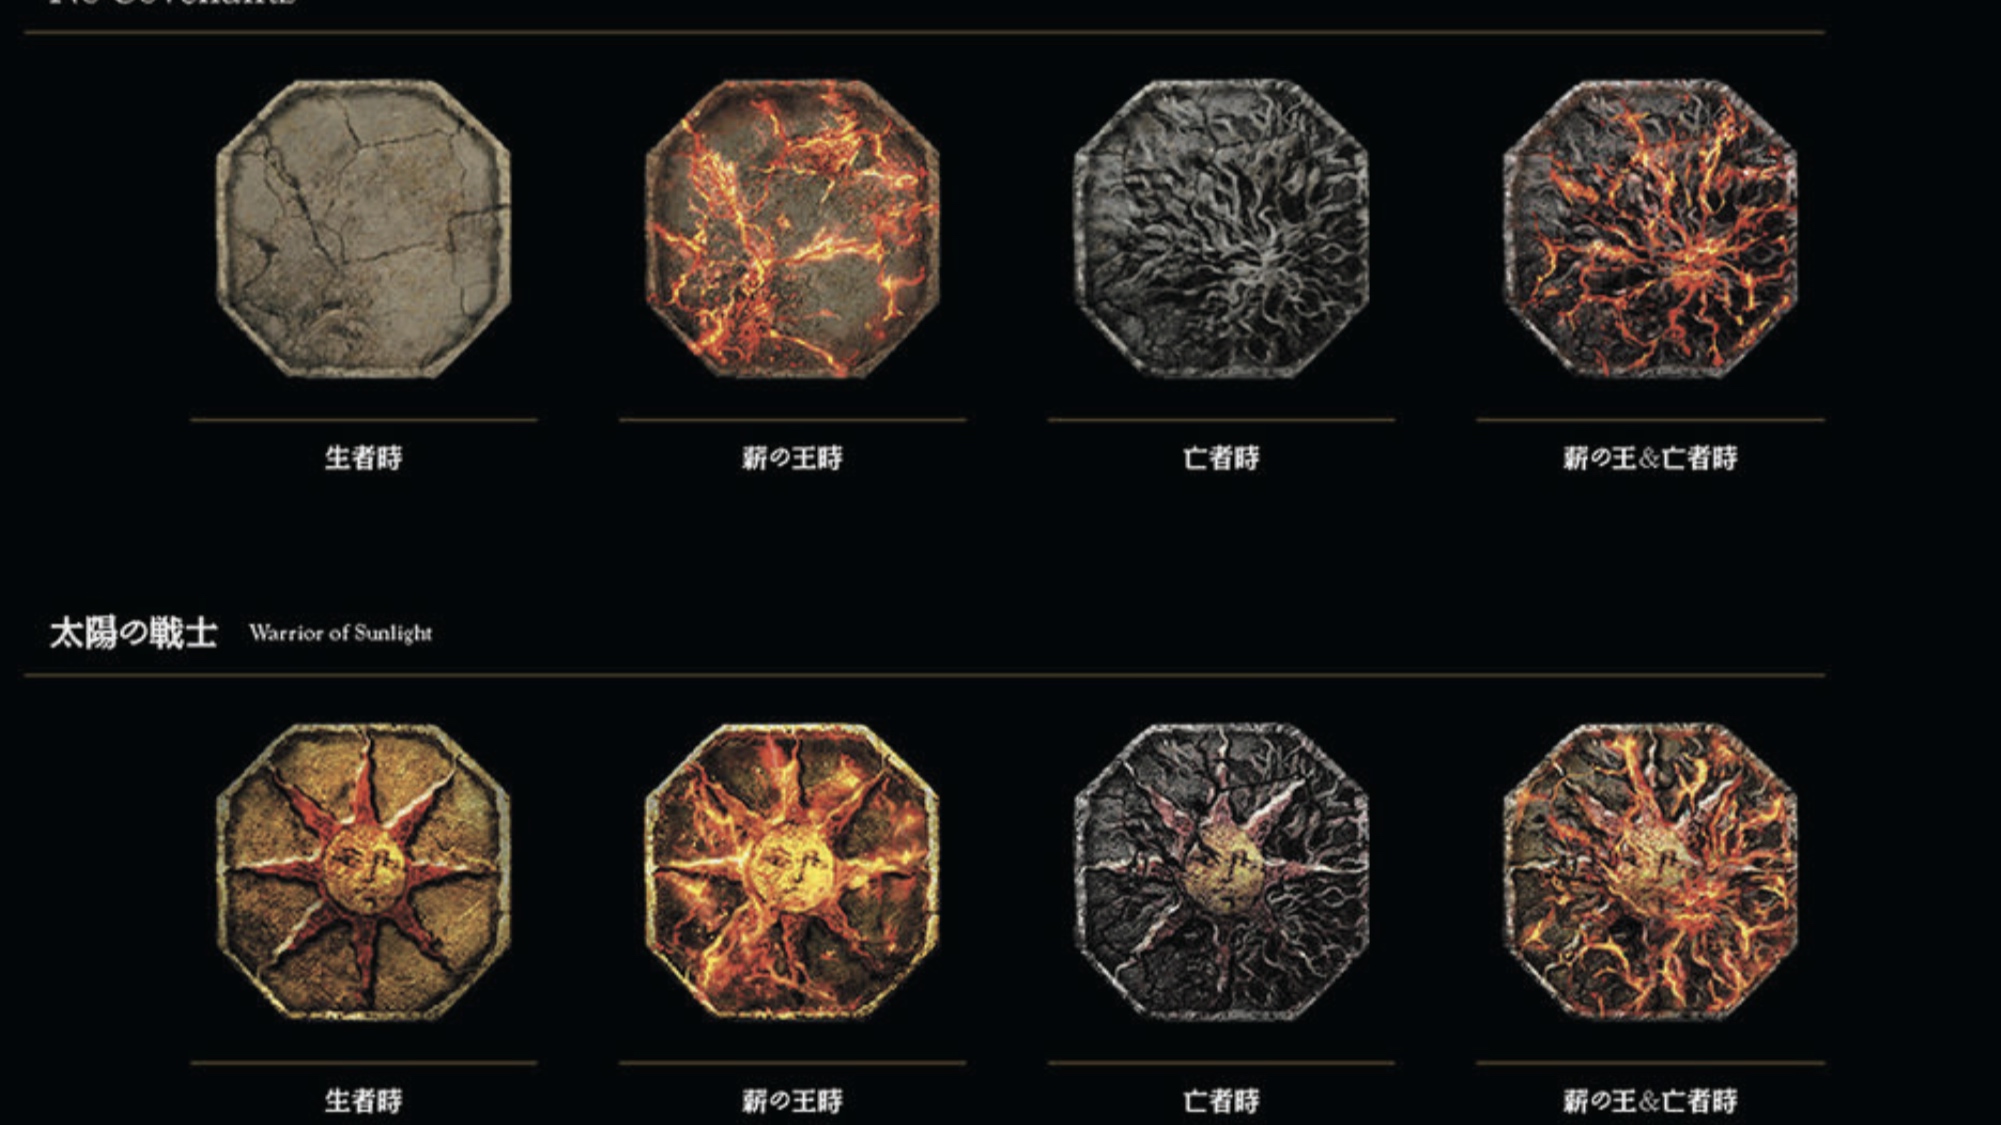Click the 太陽の戦士 section heading
The image size is (2001, 1125).
point(133,633)
